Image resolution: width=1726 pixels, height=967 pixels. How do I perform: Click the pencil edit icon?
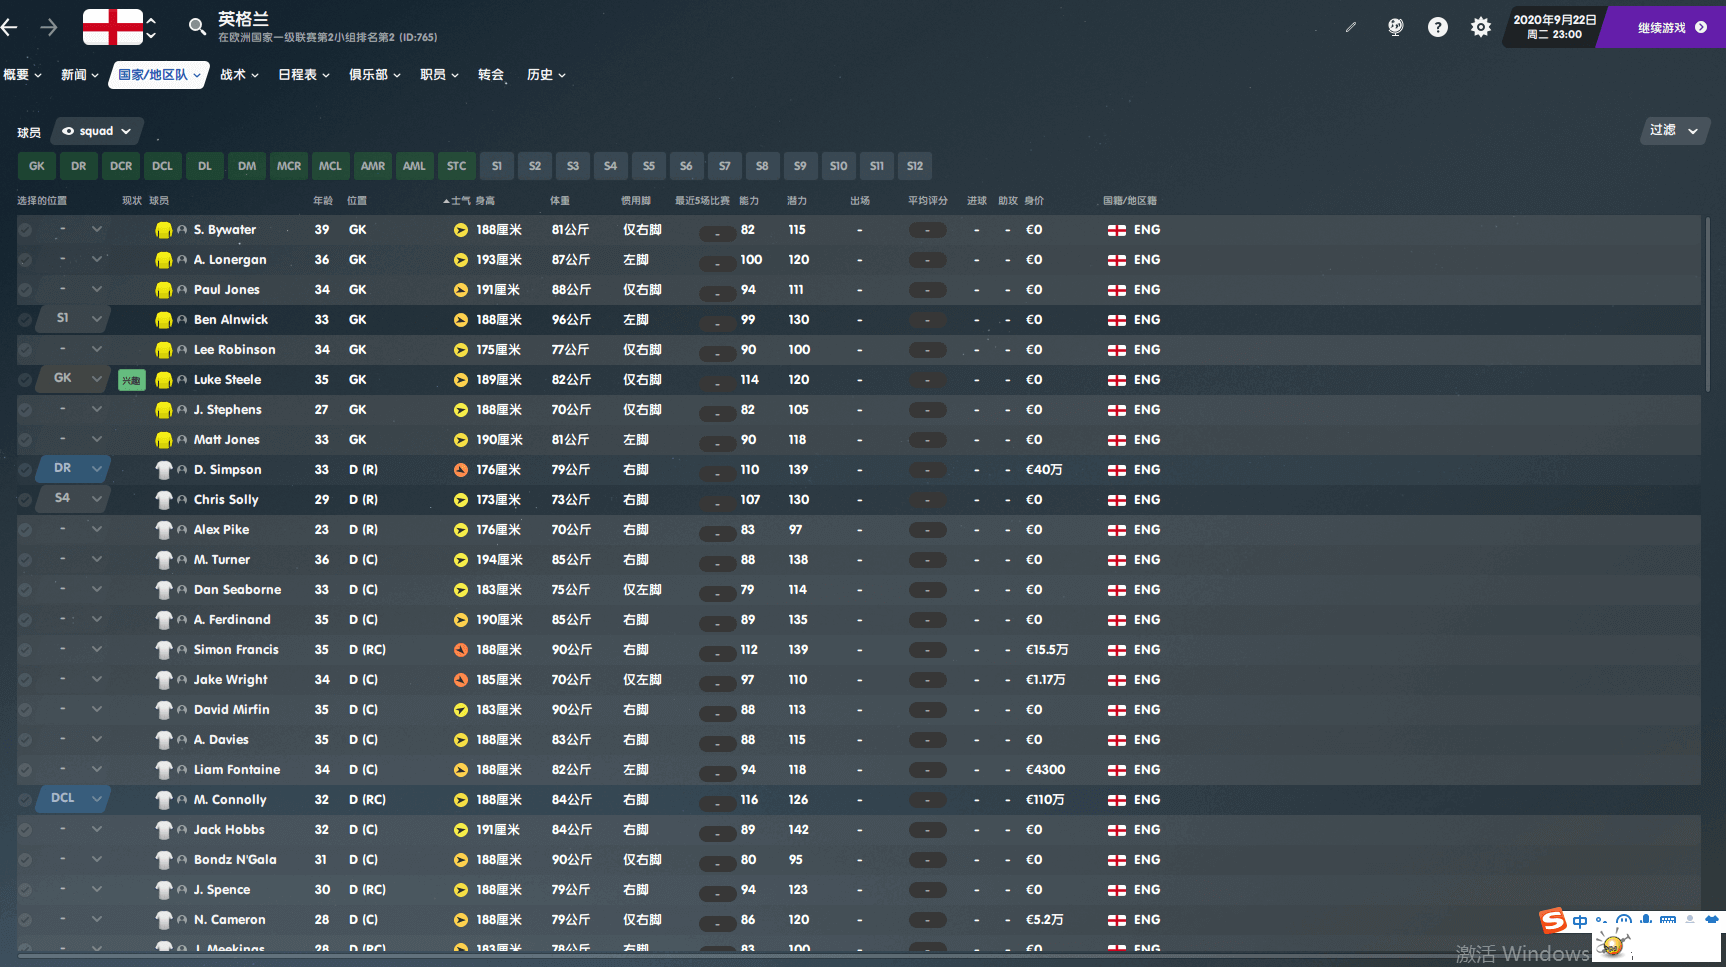[x=1350, y=28]
